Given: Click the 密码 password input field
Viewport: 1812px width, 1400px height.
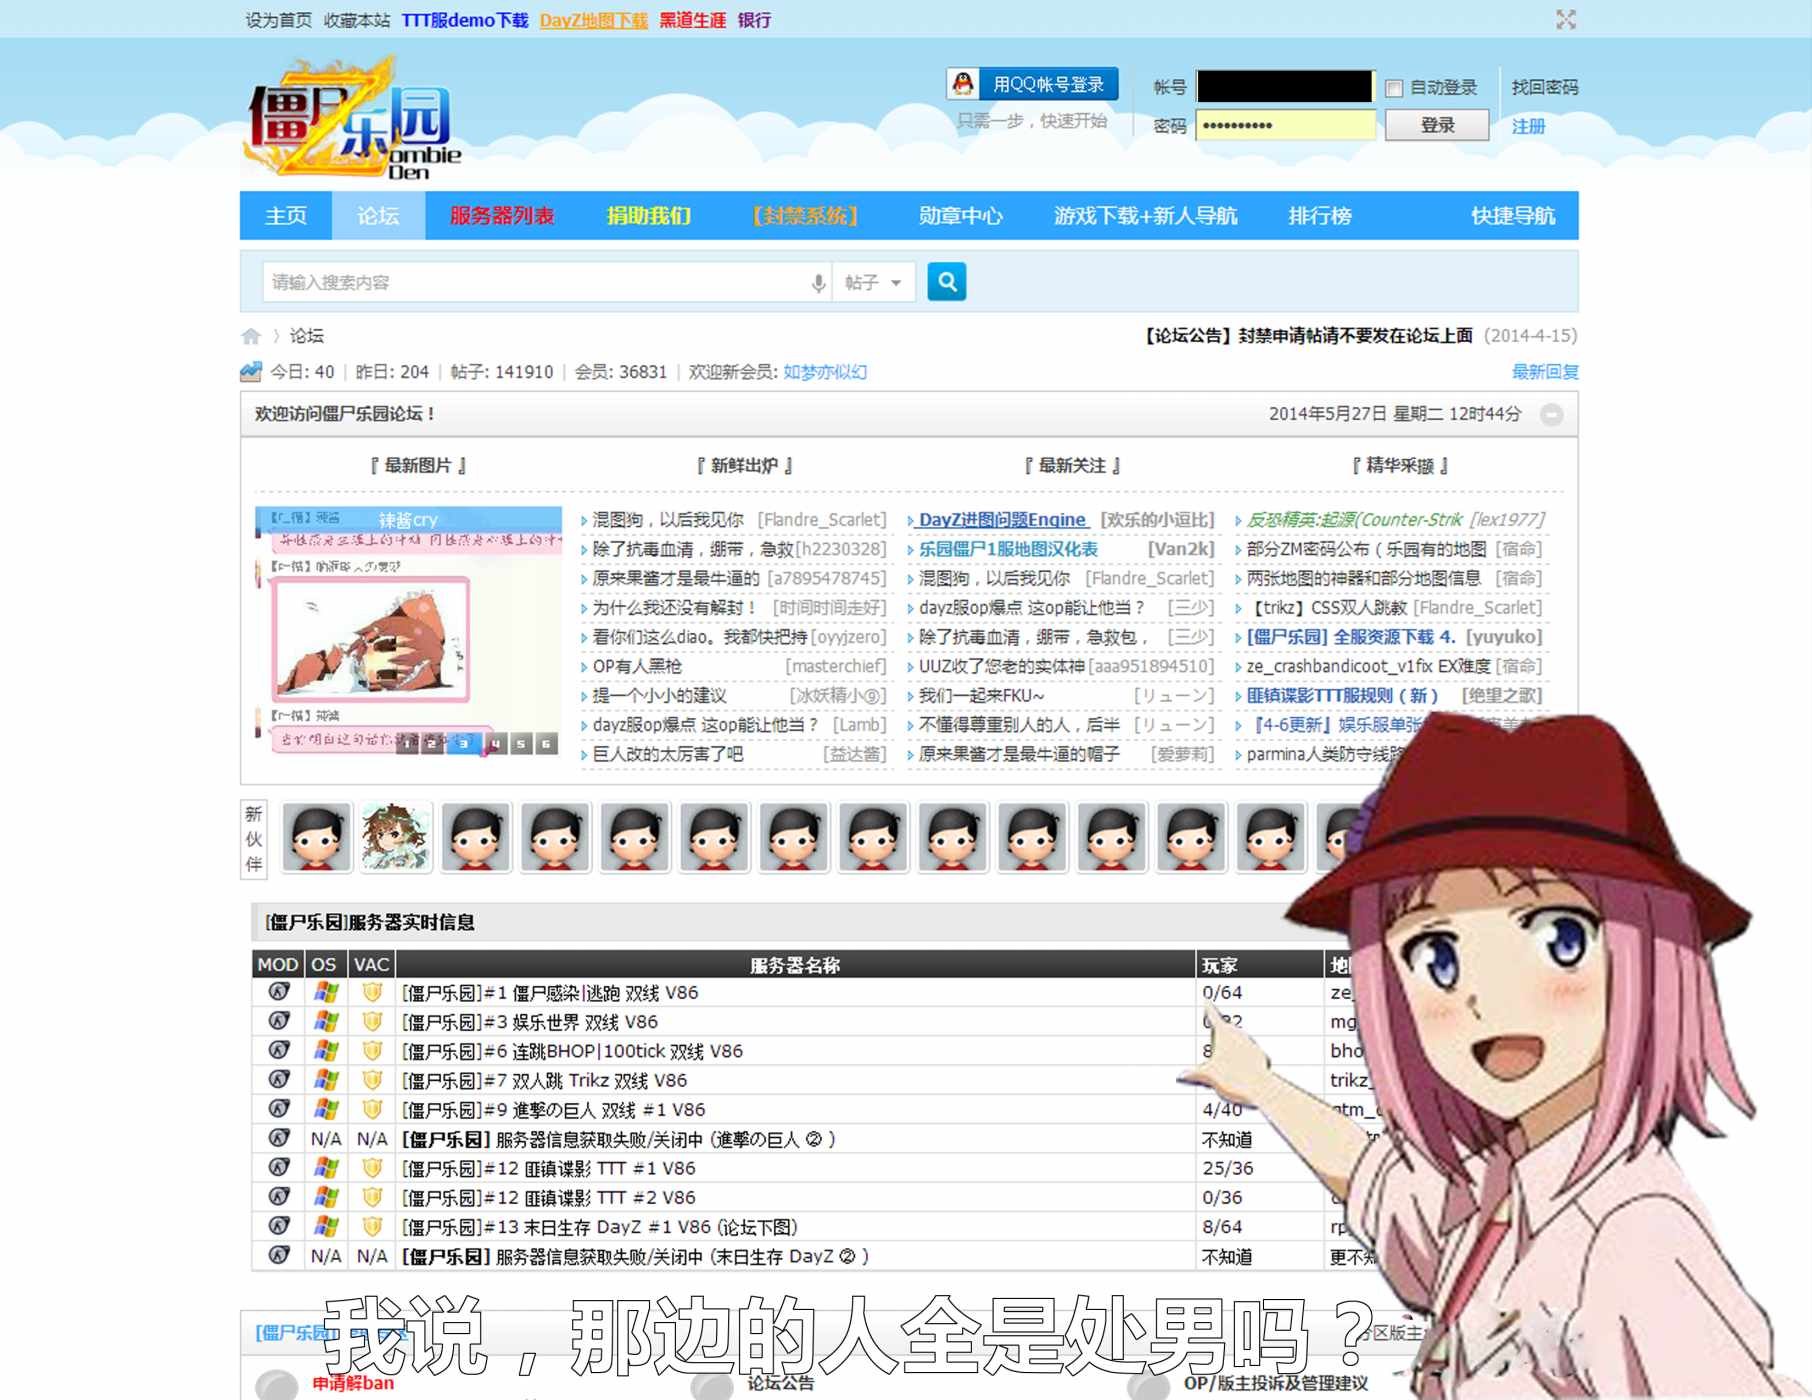Looking at the screenshot, I should pos(1285,125).
